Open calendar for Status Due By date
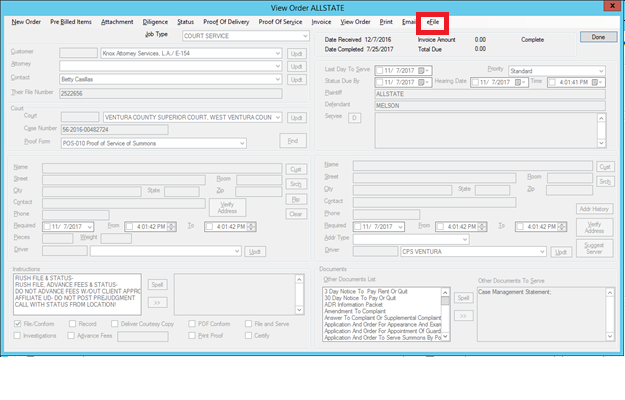The height and width of the screenshot is (400, 625). click(x=423, y=82)
